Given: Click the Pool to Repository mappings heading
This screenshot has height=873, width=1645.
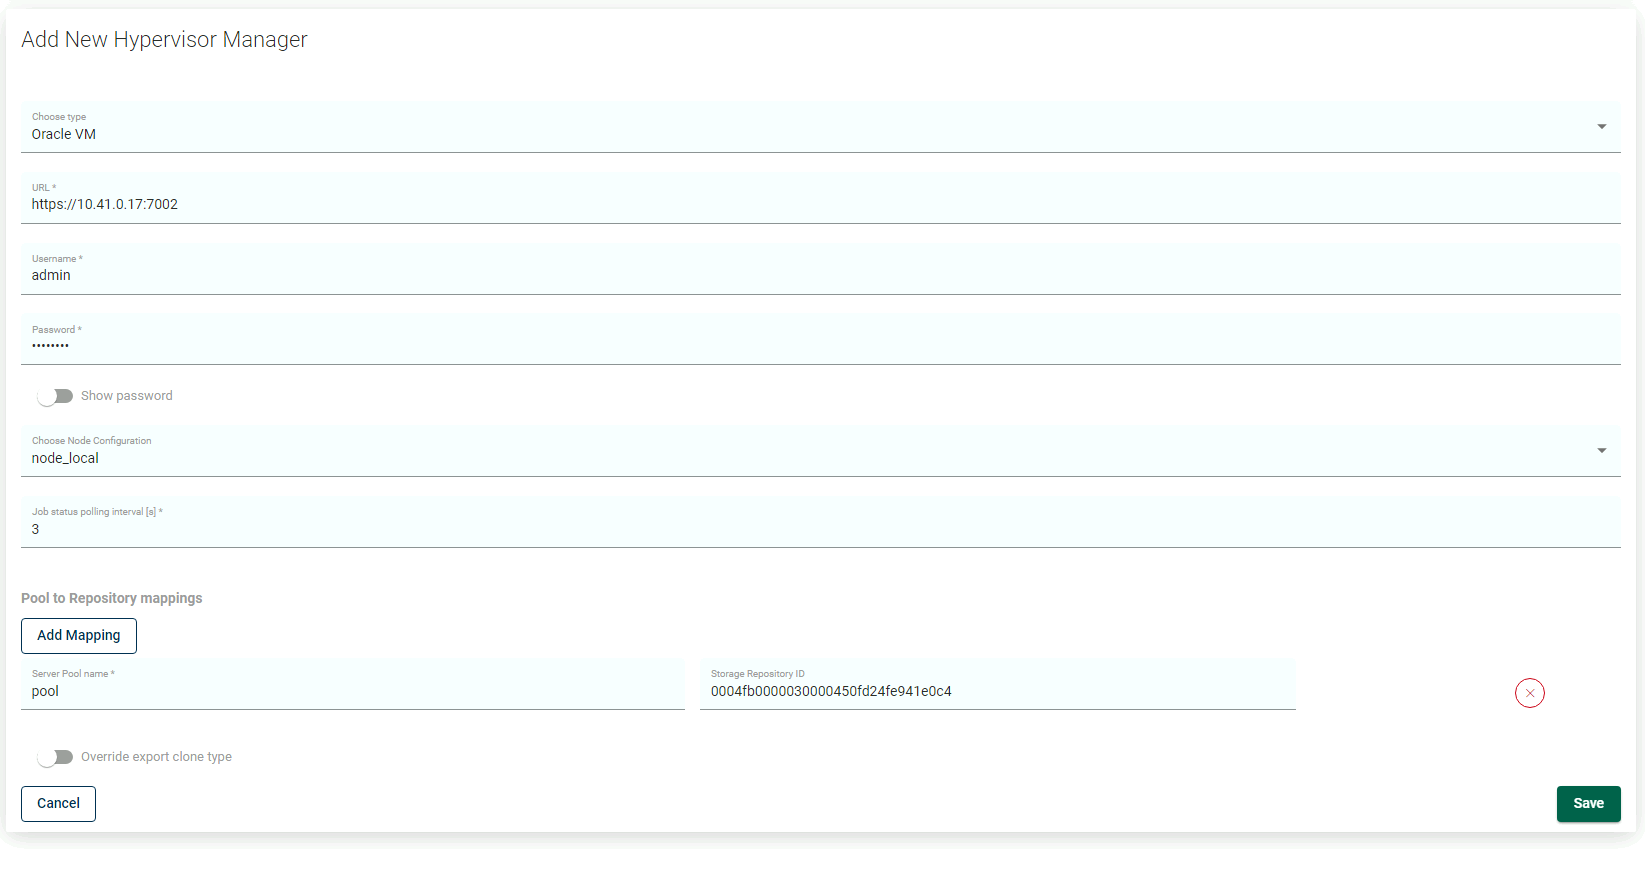Looking at the screenshot, I should tap(111, 598).
